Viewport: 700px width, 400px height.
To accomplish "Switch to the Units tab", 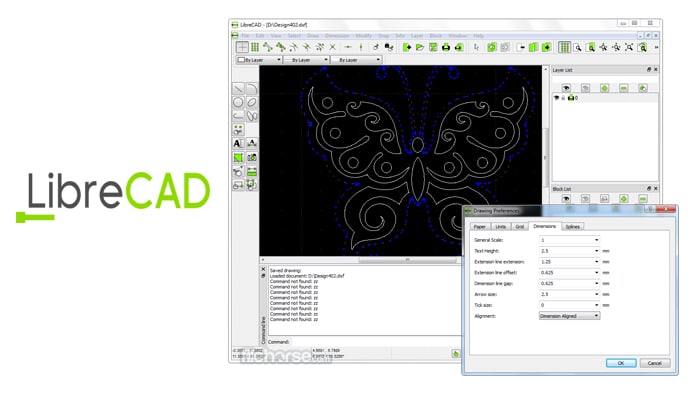I will click(x=501, y=227).
